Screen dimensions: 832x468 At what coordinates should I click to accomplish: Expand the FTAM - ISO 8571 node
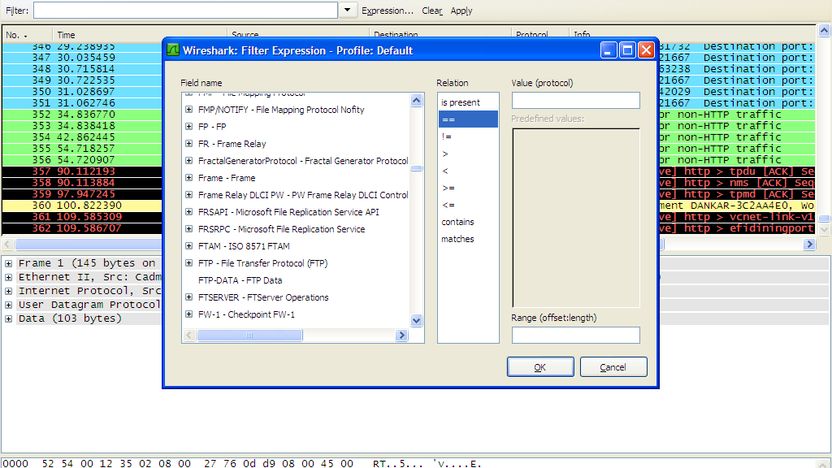pos(188,246)
